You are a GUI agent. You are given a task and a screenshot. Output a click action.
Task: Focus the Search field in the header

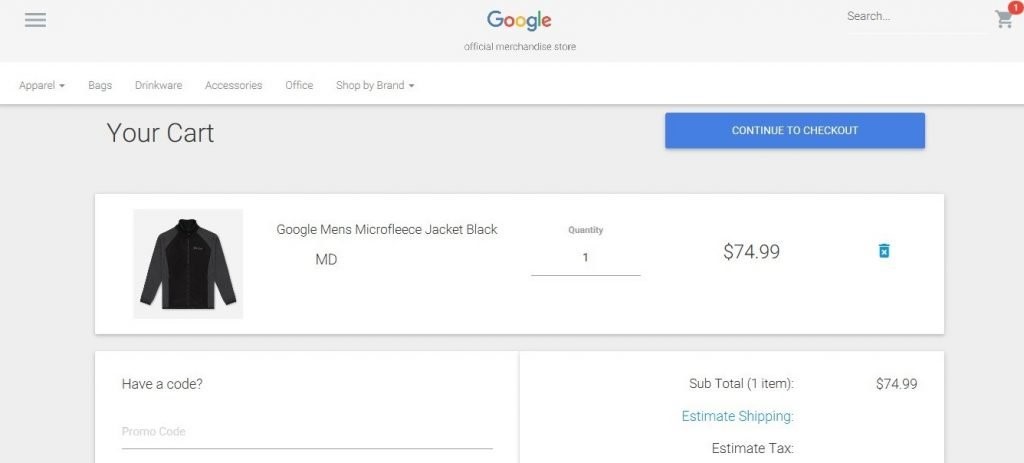(912, 17)
